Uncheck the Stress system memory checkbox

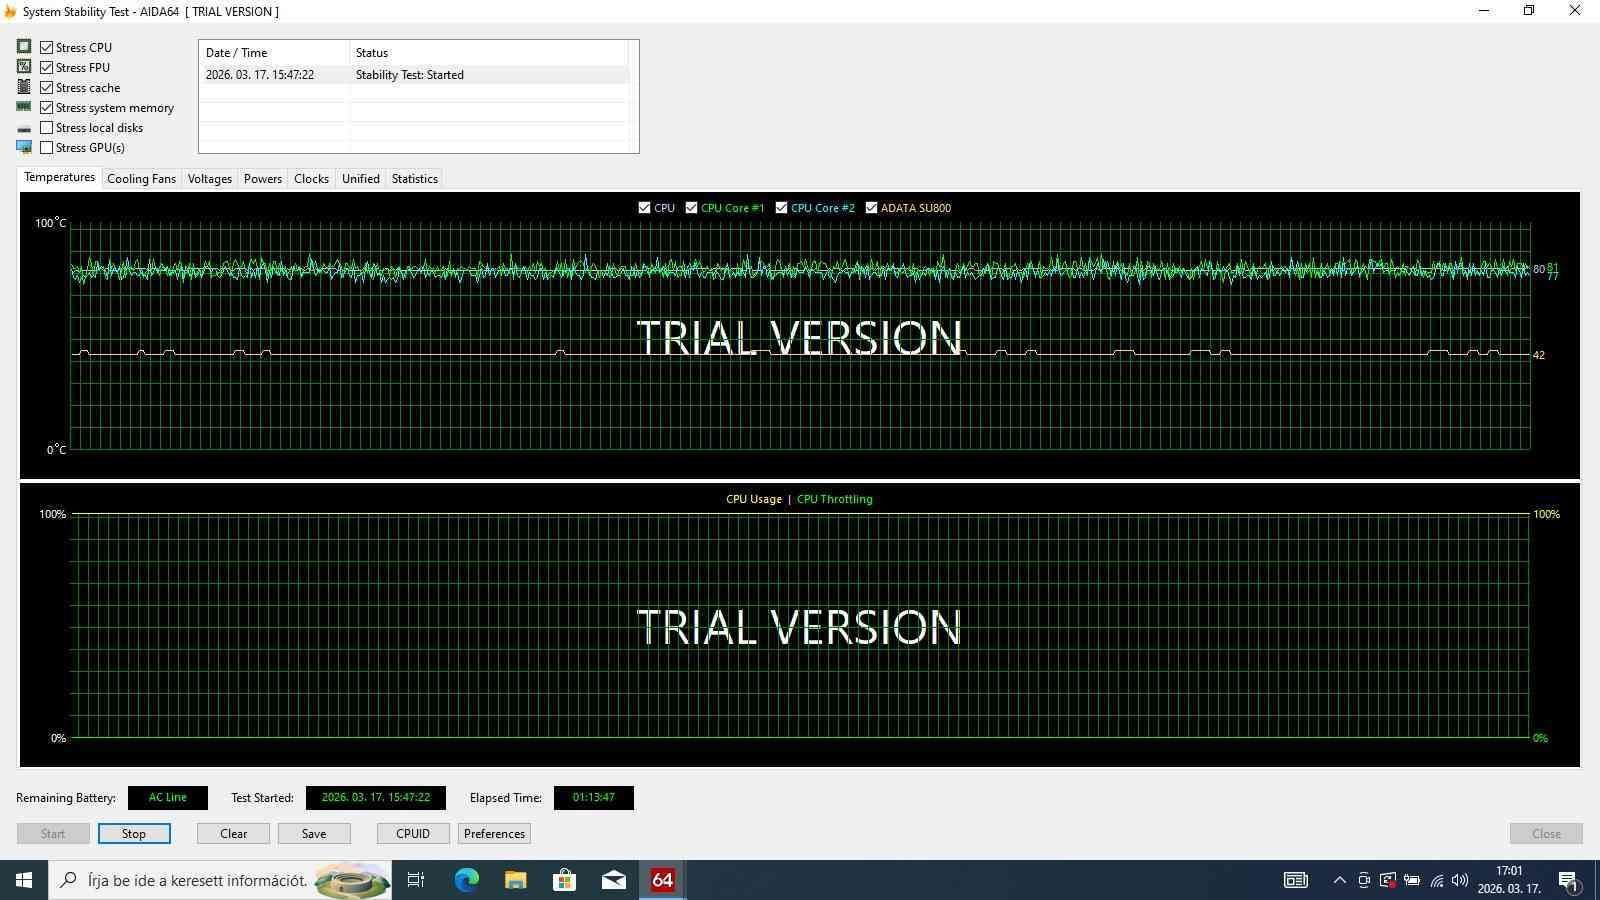47,107
